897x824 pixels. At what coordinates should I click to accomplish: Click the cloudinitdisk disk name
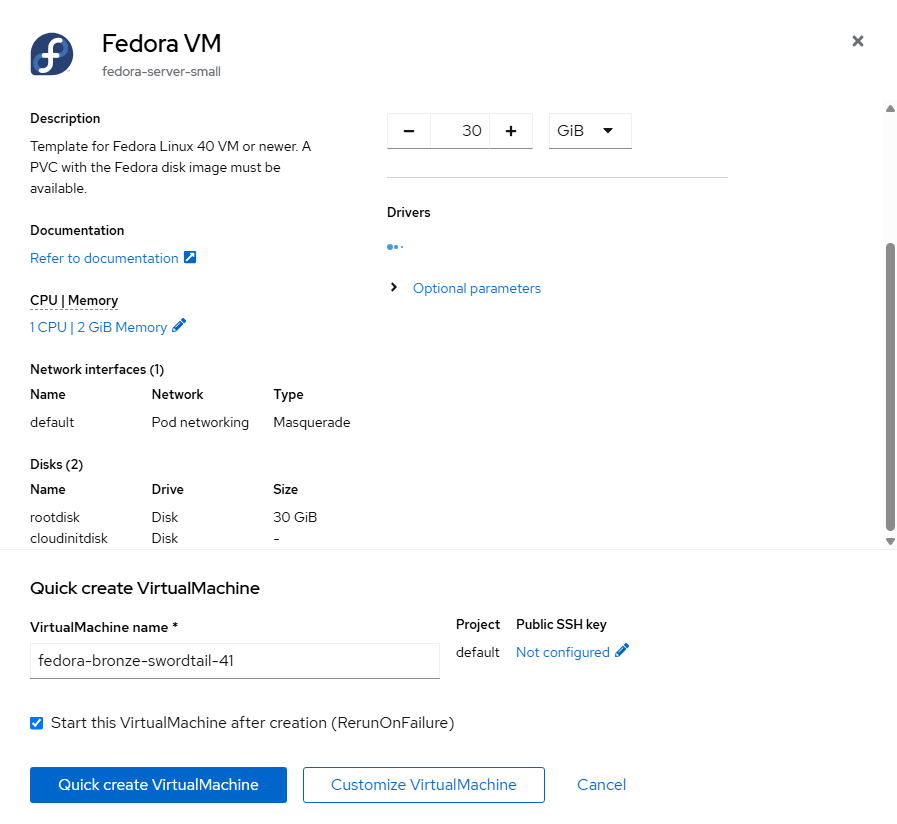click(69, 538)
